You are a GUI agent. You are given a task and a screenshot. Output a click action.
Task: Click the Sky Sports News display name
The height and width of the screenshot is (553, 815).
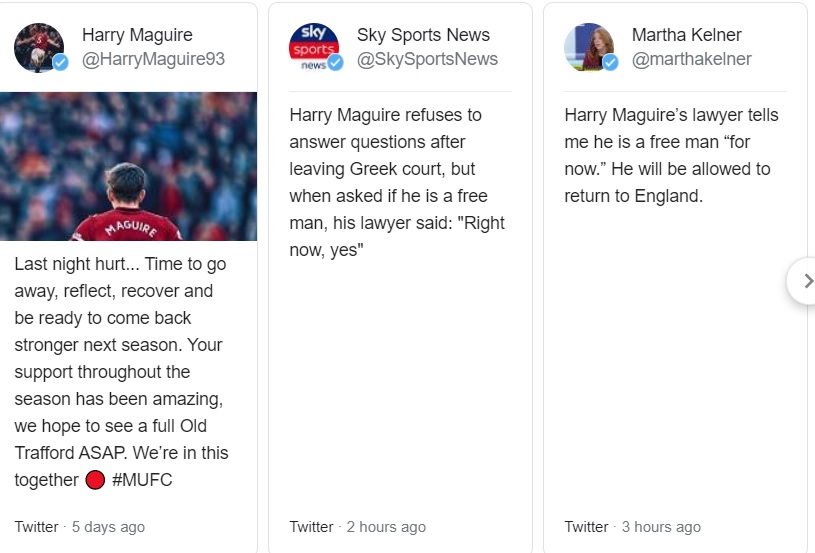[423, 35]
